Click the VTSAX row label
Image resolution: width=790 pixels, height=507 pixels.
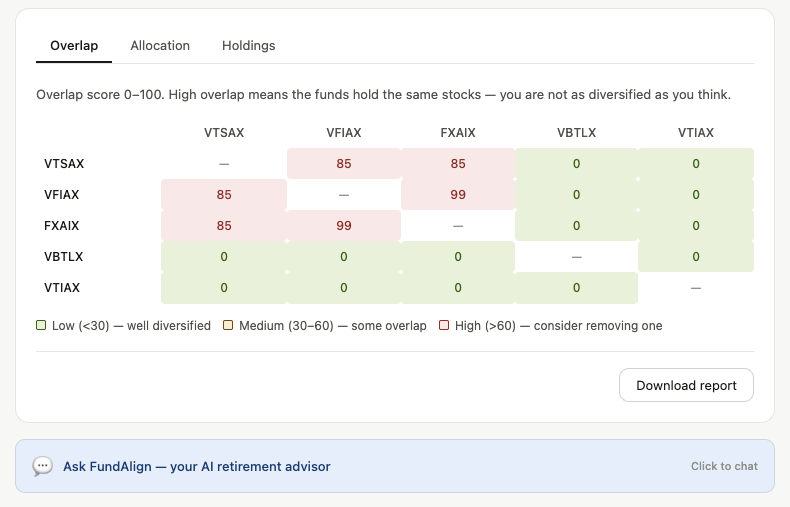click(x=64, y=163)
